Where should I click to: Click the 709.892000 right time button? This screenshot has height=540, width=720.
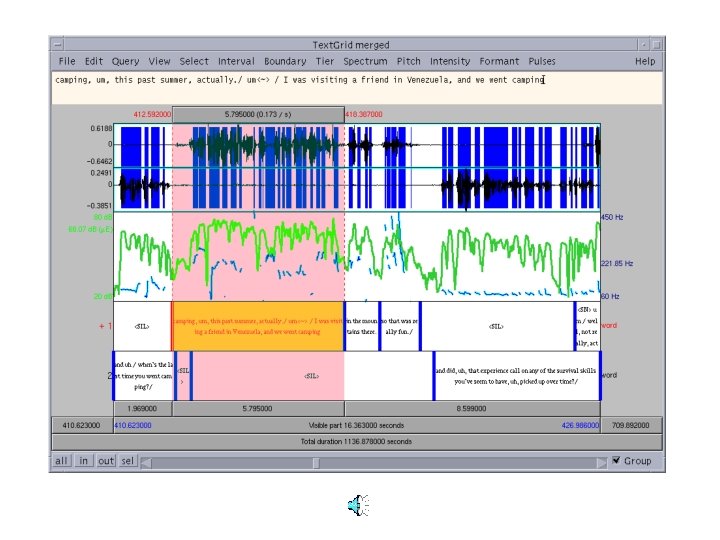click(631, 425)
